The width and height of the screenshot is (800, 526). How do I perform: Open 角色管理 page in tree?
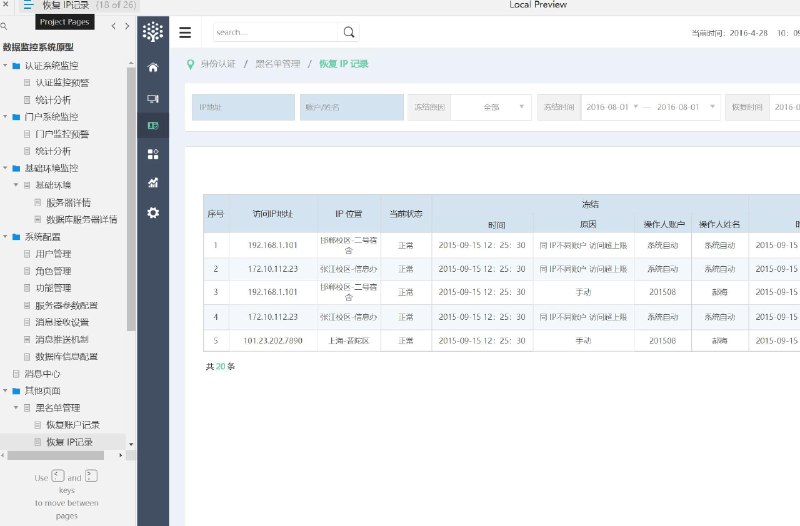click(53, 271)
